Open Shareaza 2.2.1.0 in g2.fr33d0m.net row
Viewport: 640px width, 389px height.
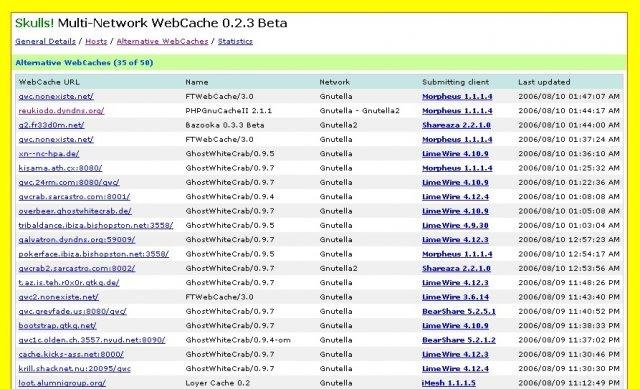456,125
